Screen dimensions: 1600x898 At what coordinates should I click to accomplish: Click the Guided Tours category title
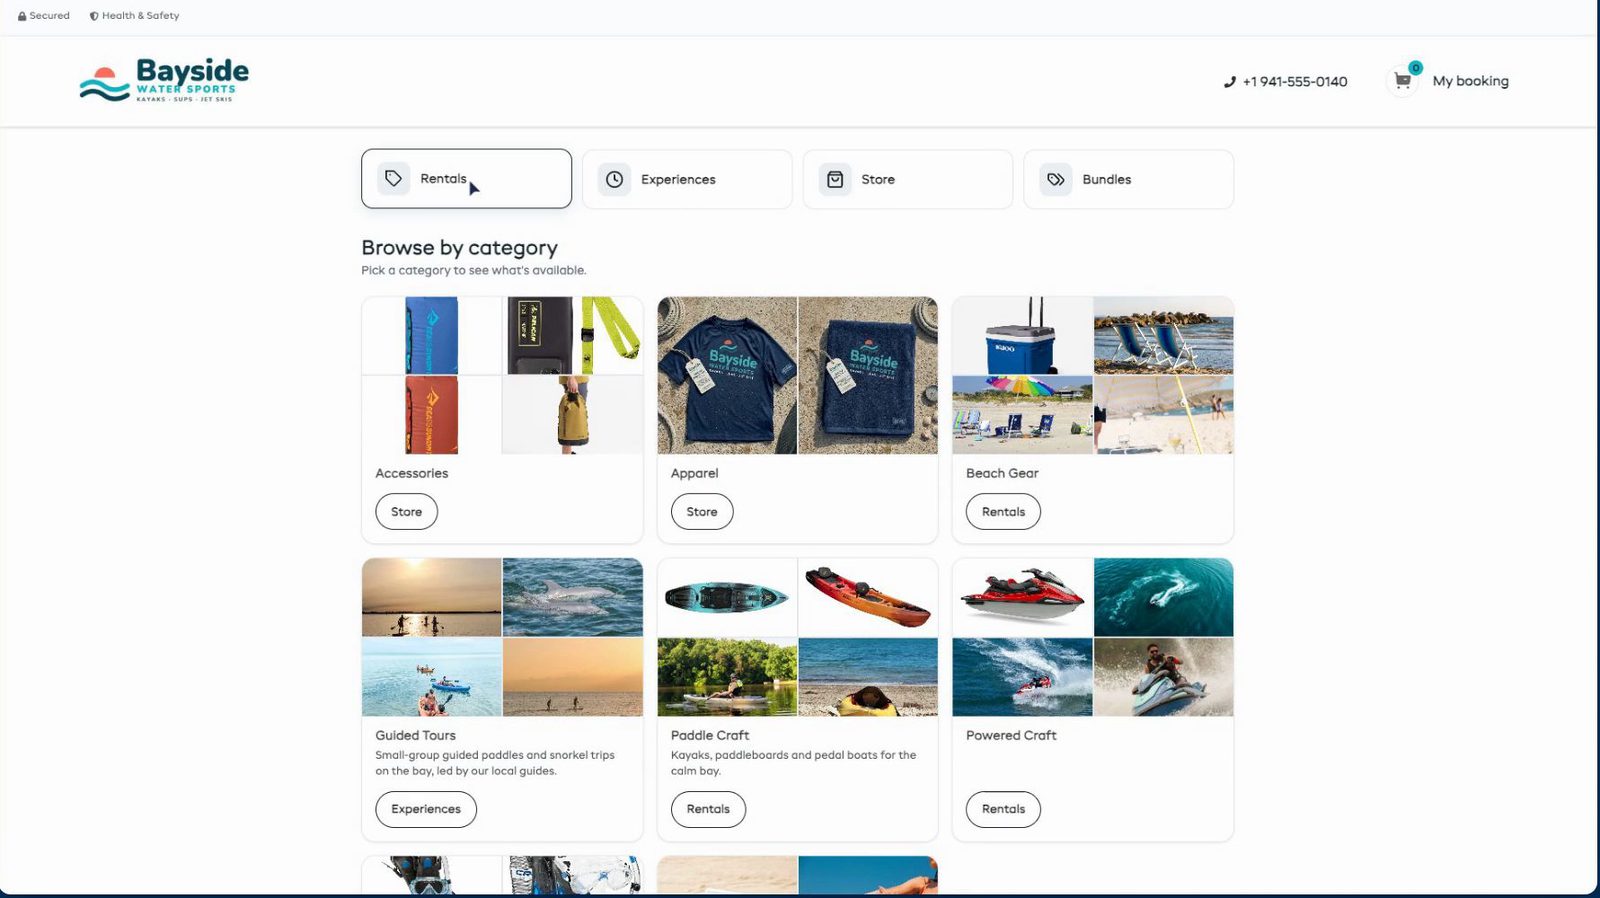(415, 736)
